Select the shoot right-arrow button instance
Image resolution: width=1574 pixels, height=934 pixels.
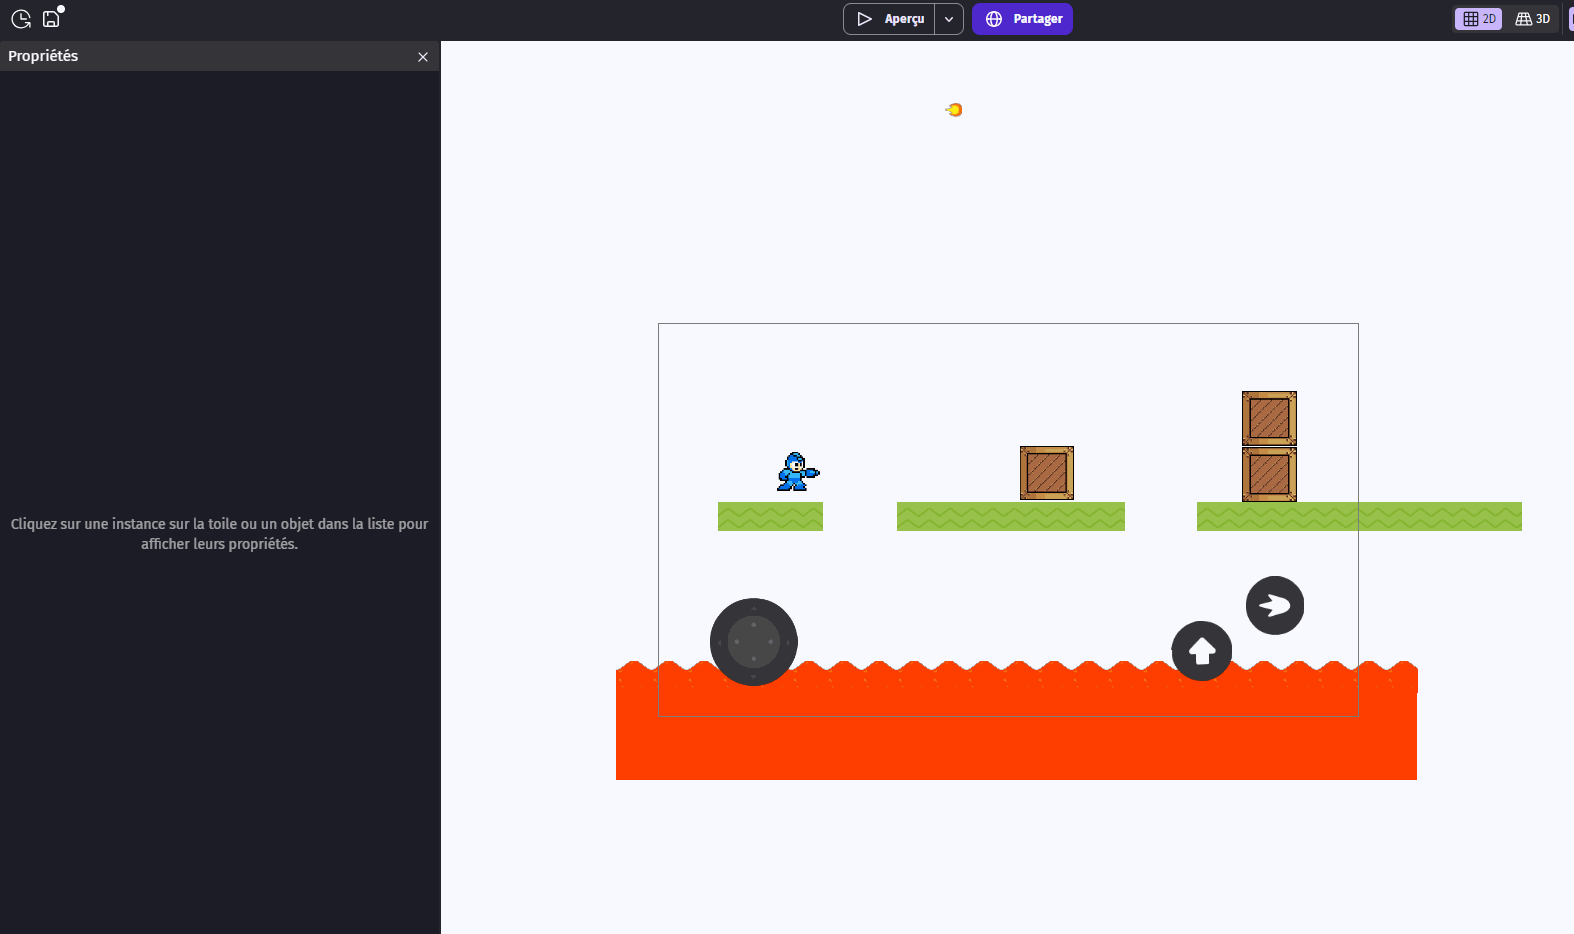(1275, 605)
